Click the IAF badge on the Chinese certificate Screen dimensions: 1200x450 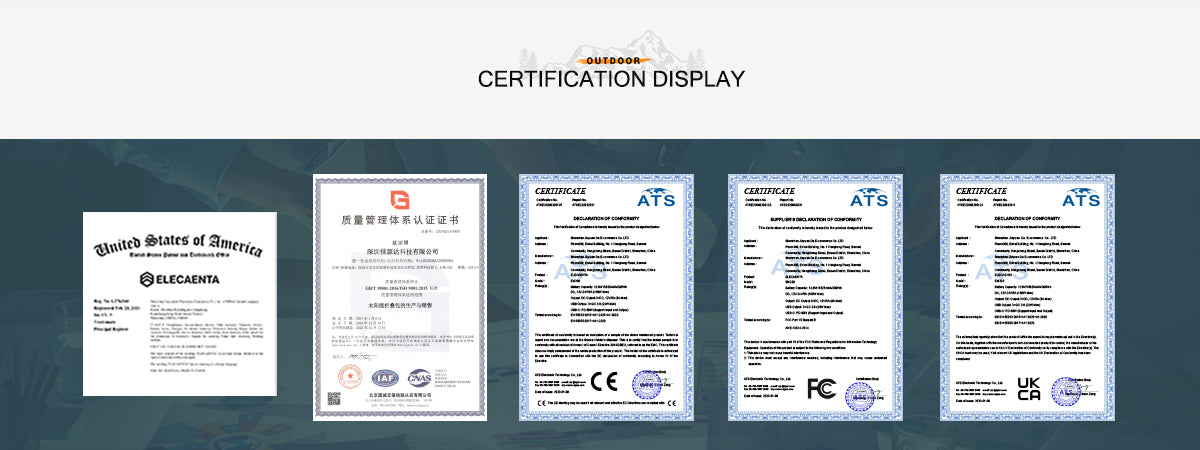385,377
